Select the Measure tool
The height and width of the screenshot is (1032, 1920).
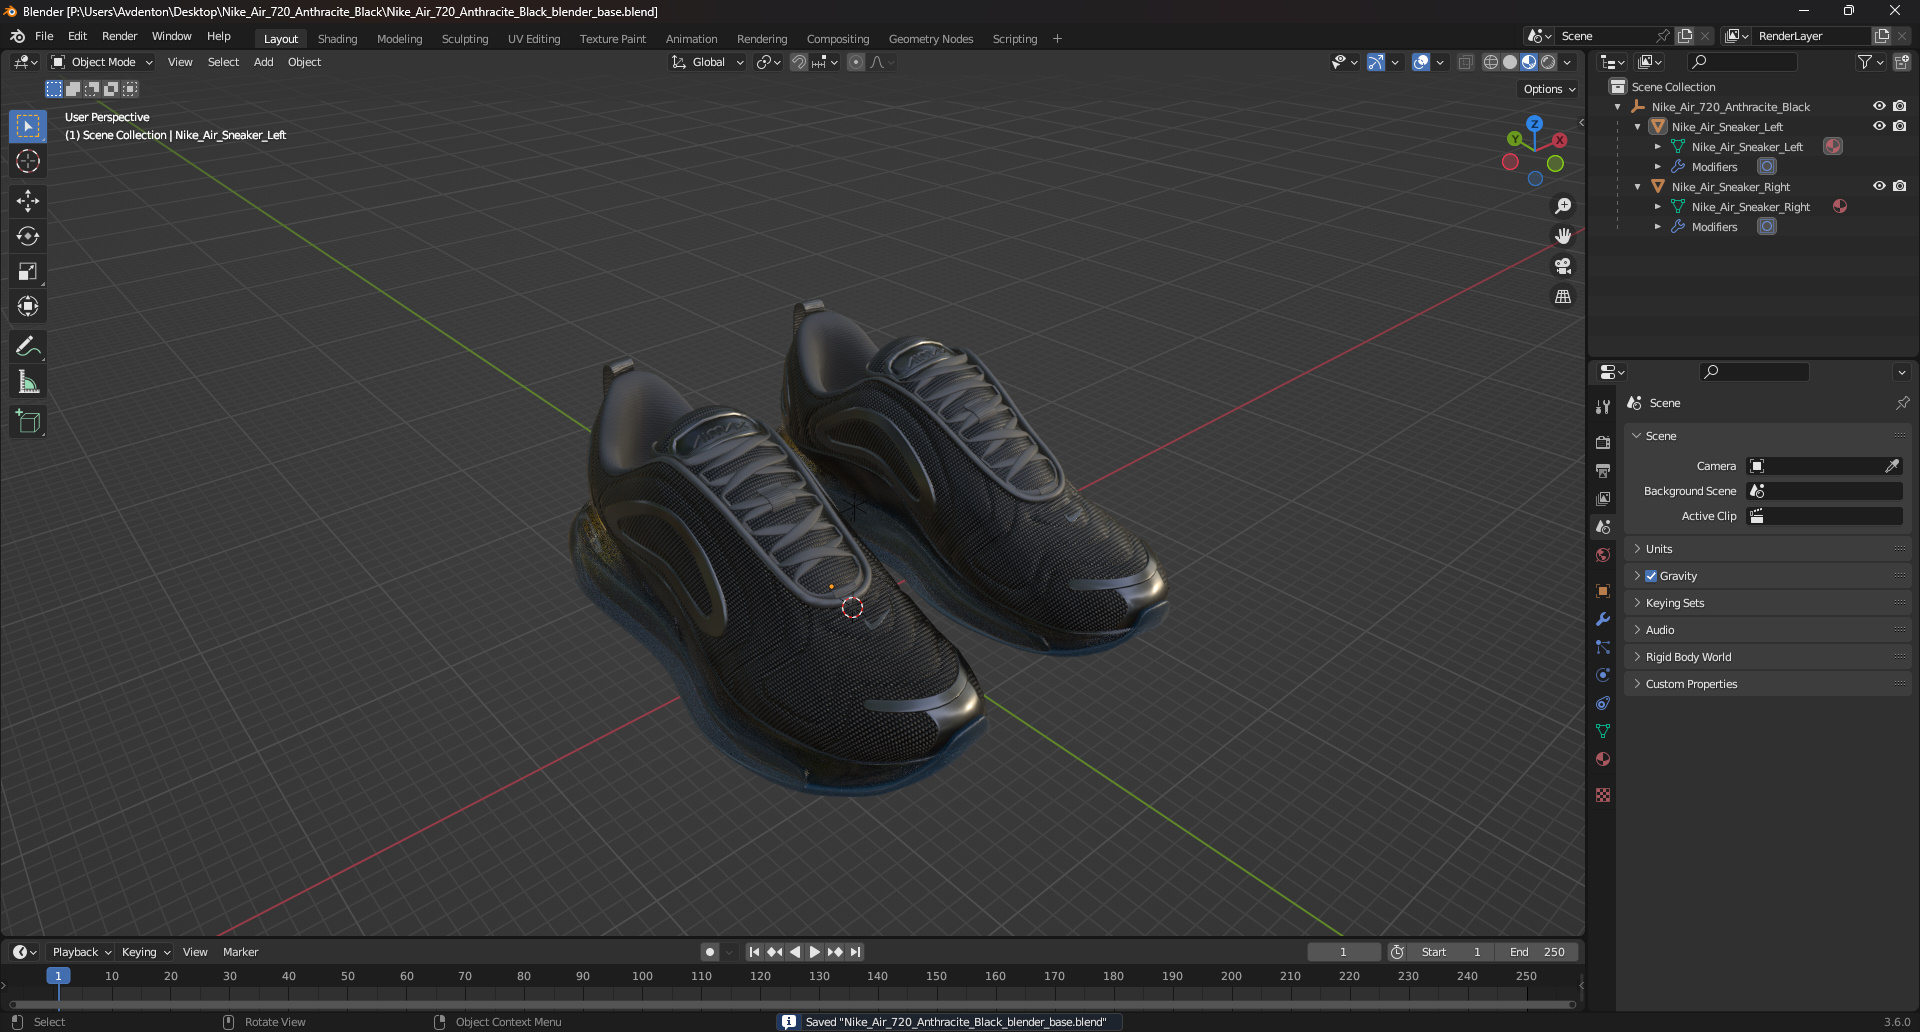coord(28,381)
